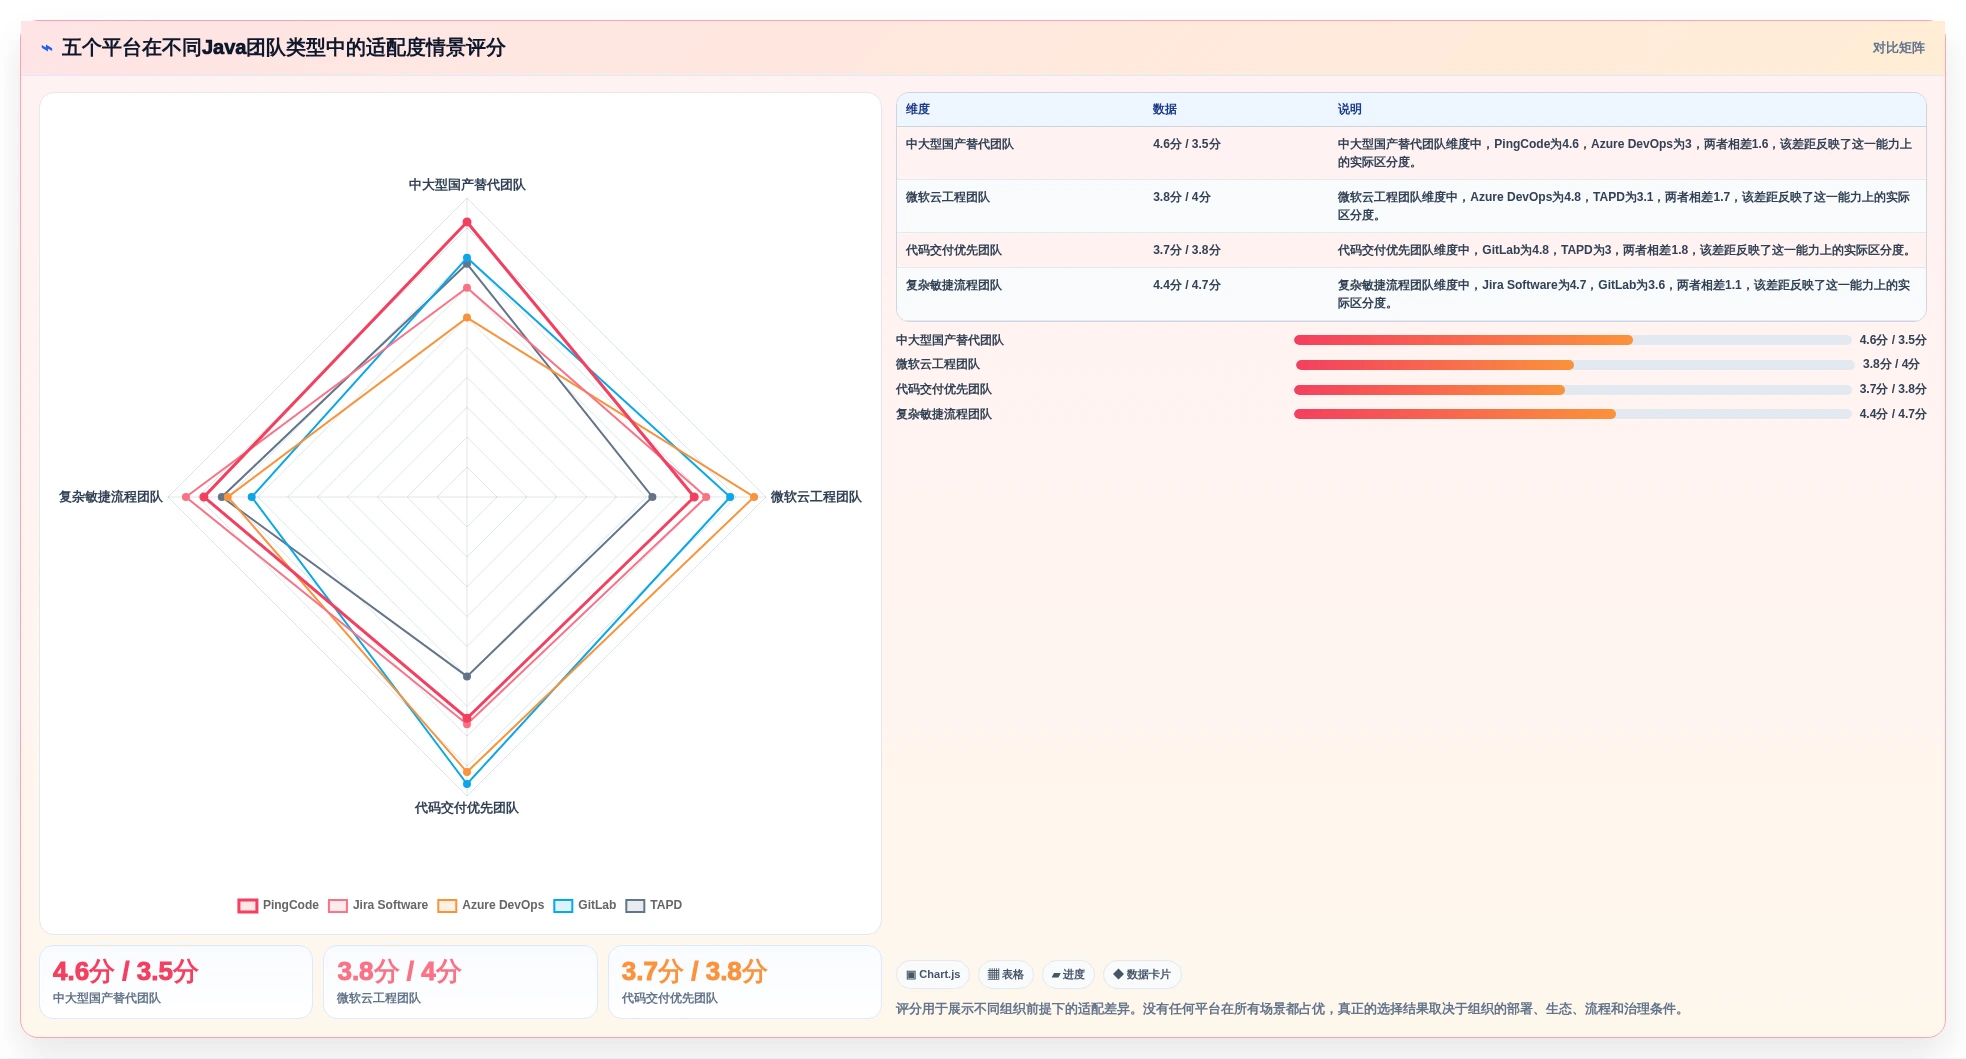This screenshot has height=1059, width=1966.
Task: Click the 微软云工程团队 progress bar
Action: (x=1575, y=365)
